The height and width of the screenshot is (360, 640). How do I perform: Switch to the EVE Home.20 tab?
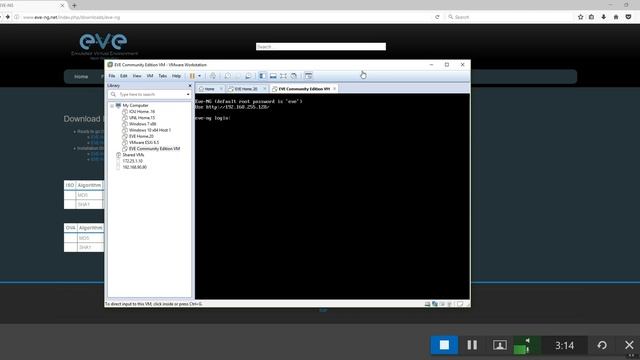(x=246, y=89)
